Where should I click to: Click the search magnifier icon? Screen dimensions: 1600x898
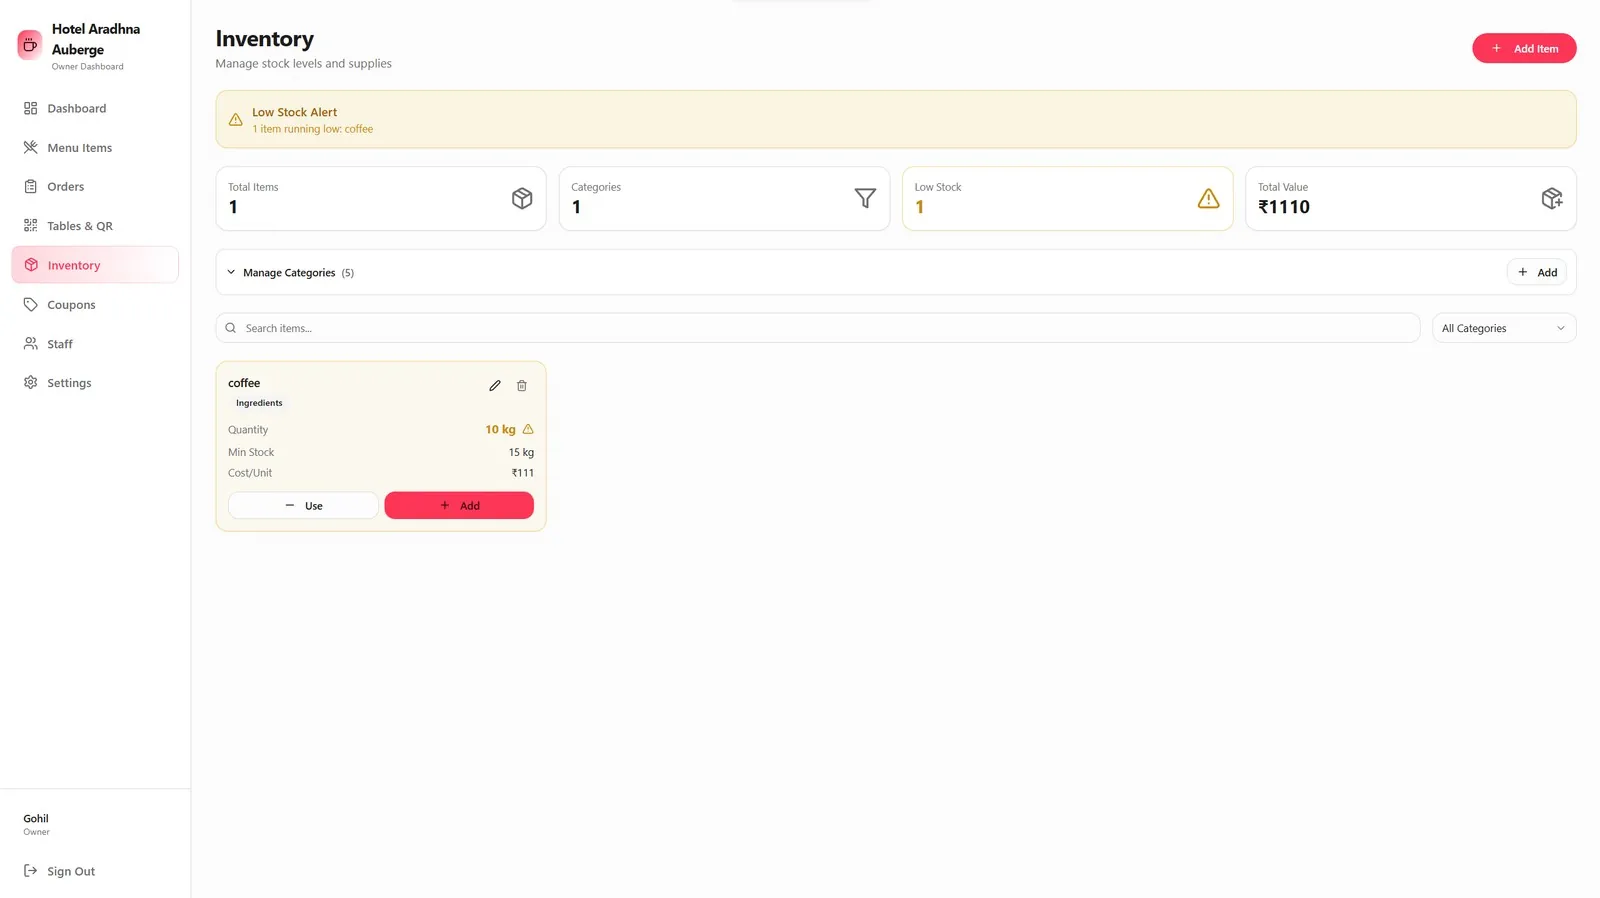click(x=231, y=328)
